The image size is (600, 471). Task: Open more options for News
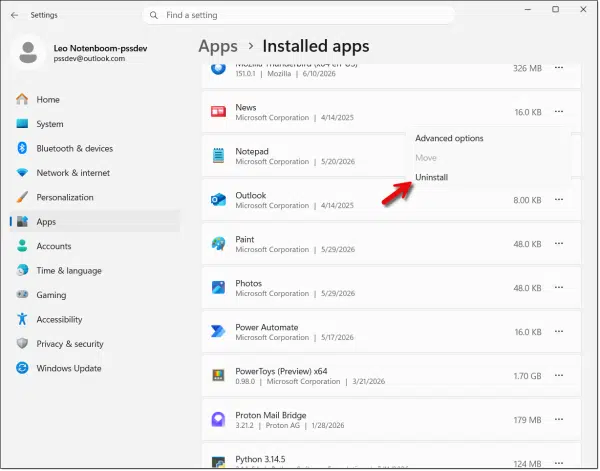(x=559, y=112)
